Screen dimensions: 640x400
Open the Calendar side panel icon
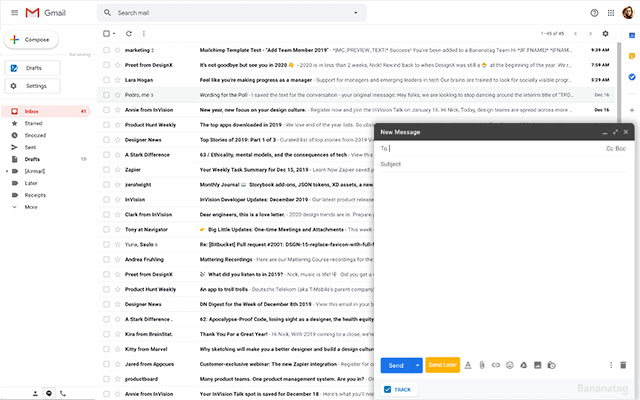[x=632, y=36]
